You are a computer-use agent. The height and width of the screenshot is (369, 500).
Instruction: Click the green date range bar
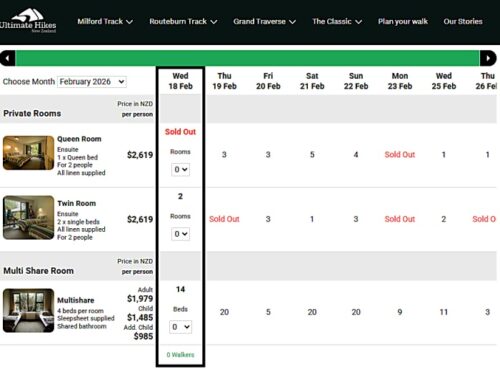[247, 58]
